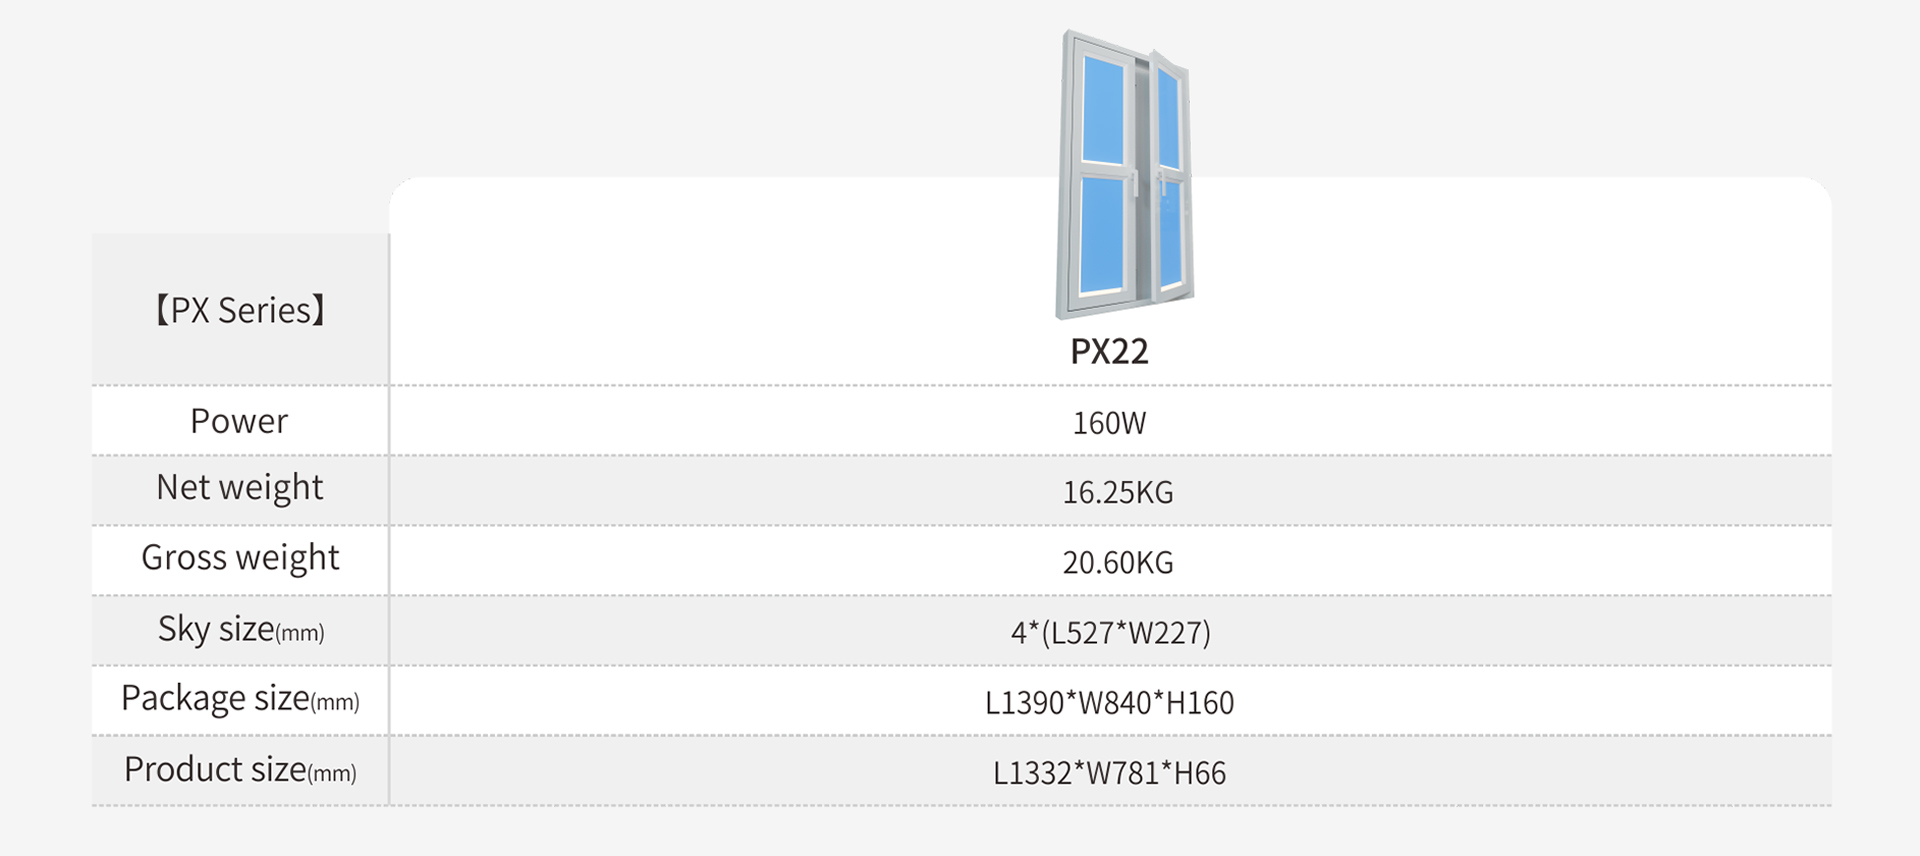Click the PX22 window product image
The image size is (1920, 856).
(x=1125, y=175)
